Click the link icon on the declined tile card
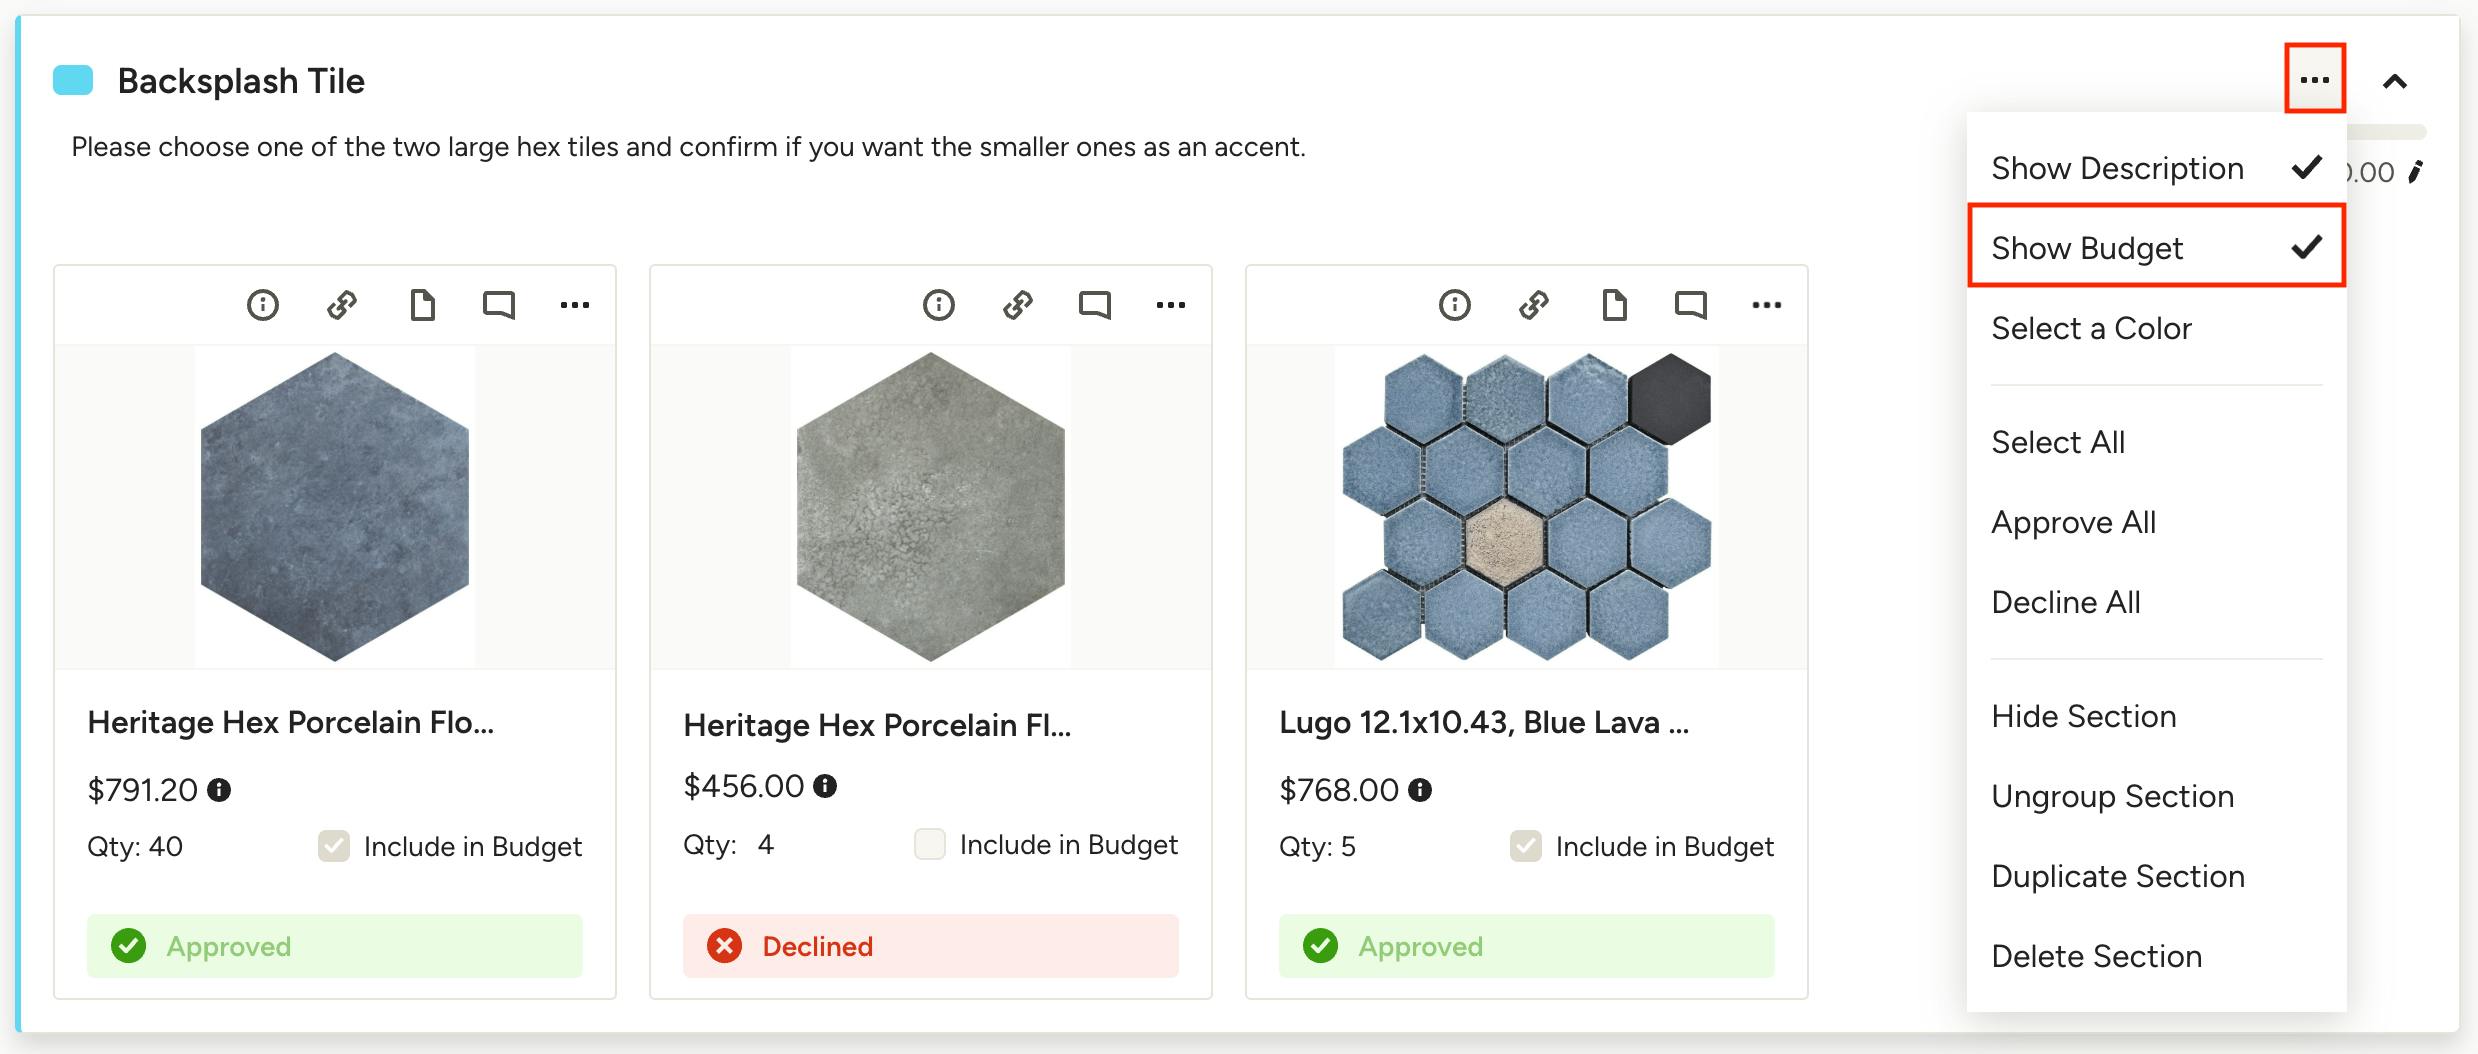The image size is (2478, 1054). [1017, 305]
